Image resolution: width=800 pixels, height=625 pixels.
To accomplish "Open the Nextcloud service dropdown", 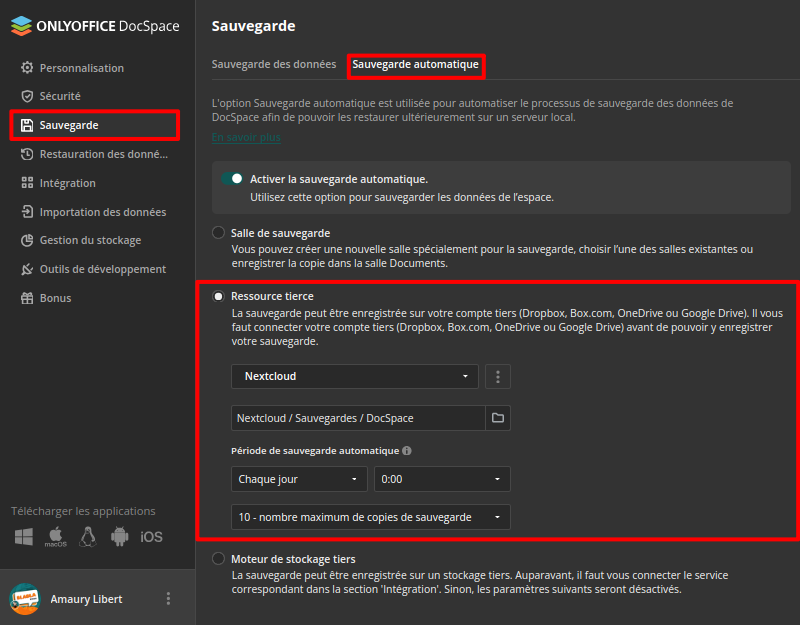I will [x=354, y=376].
